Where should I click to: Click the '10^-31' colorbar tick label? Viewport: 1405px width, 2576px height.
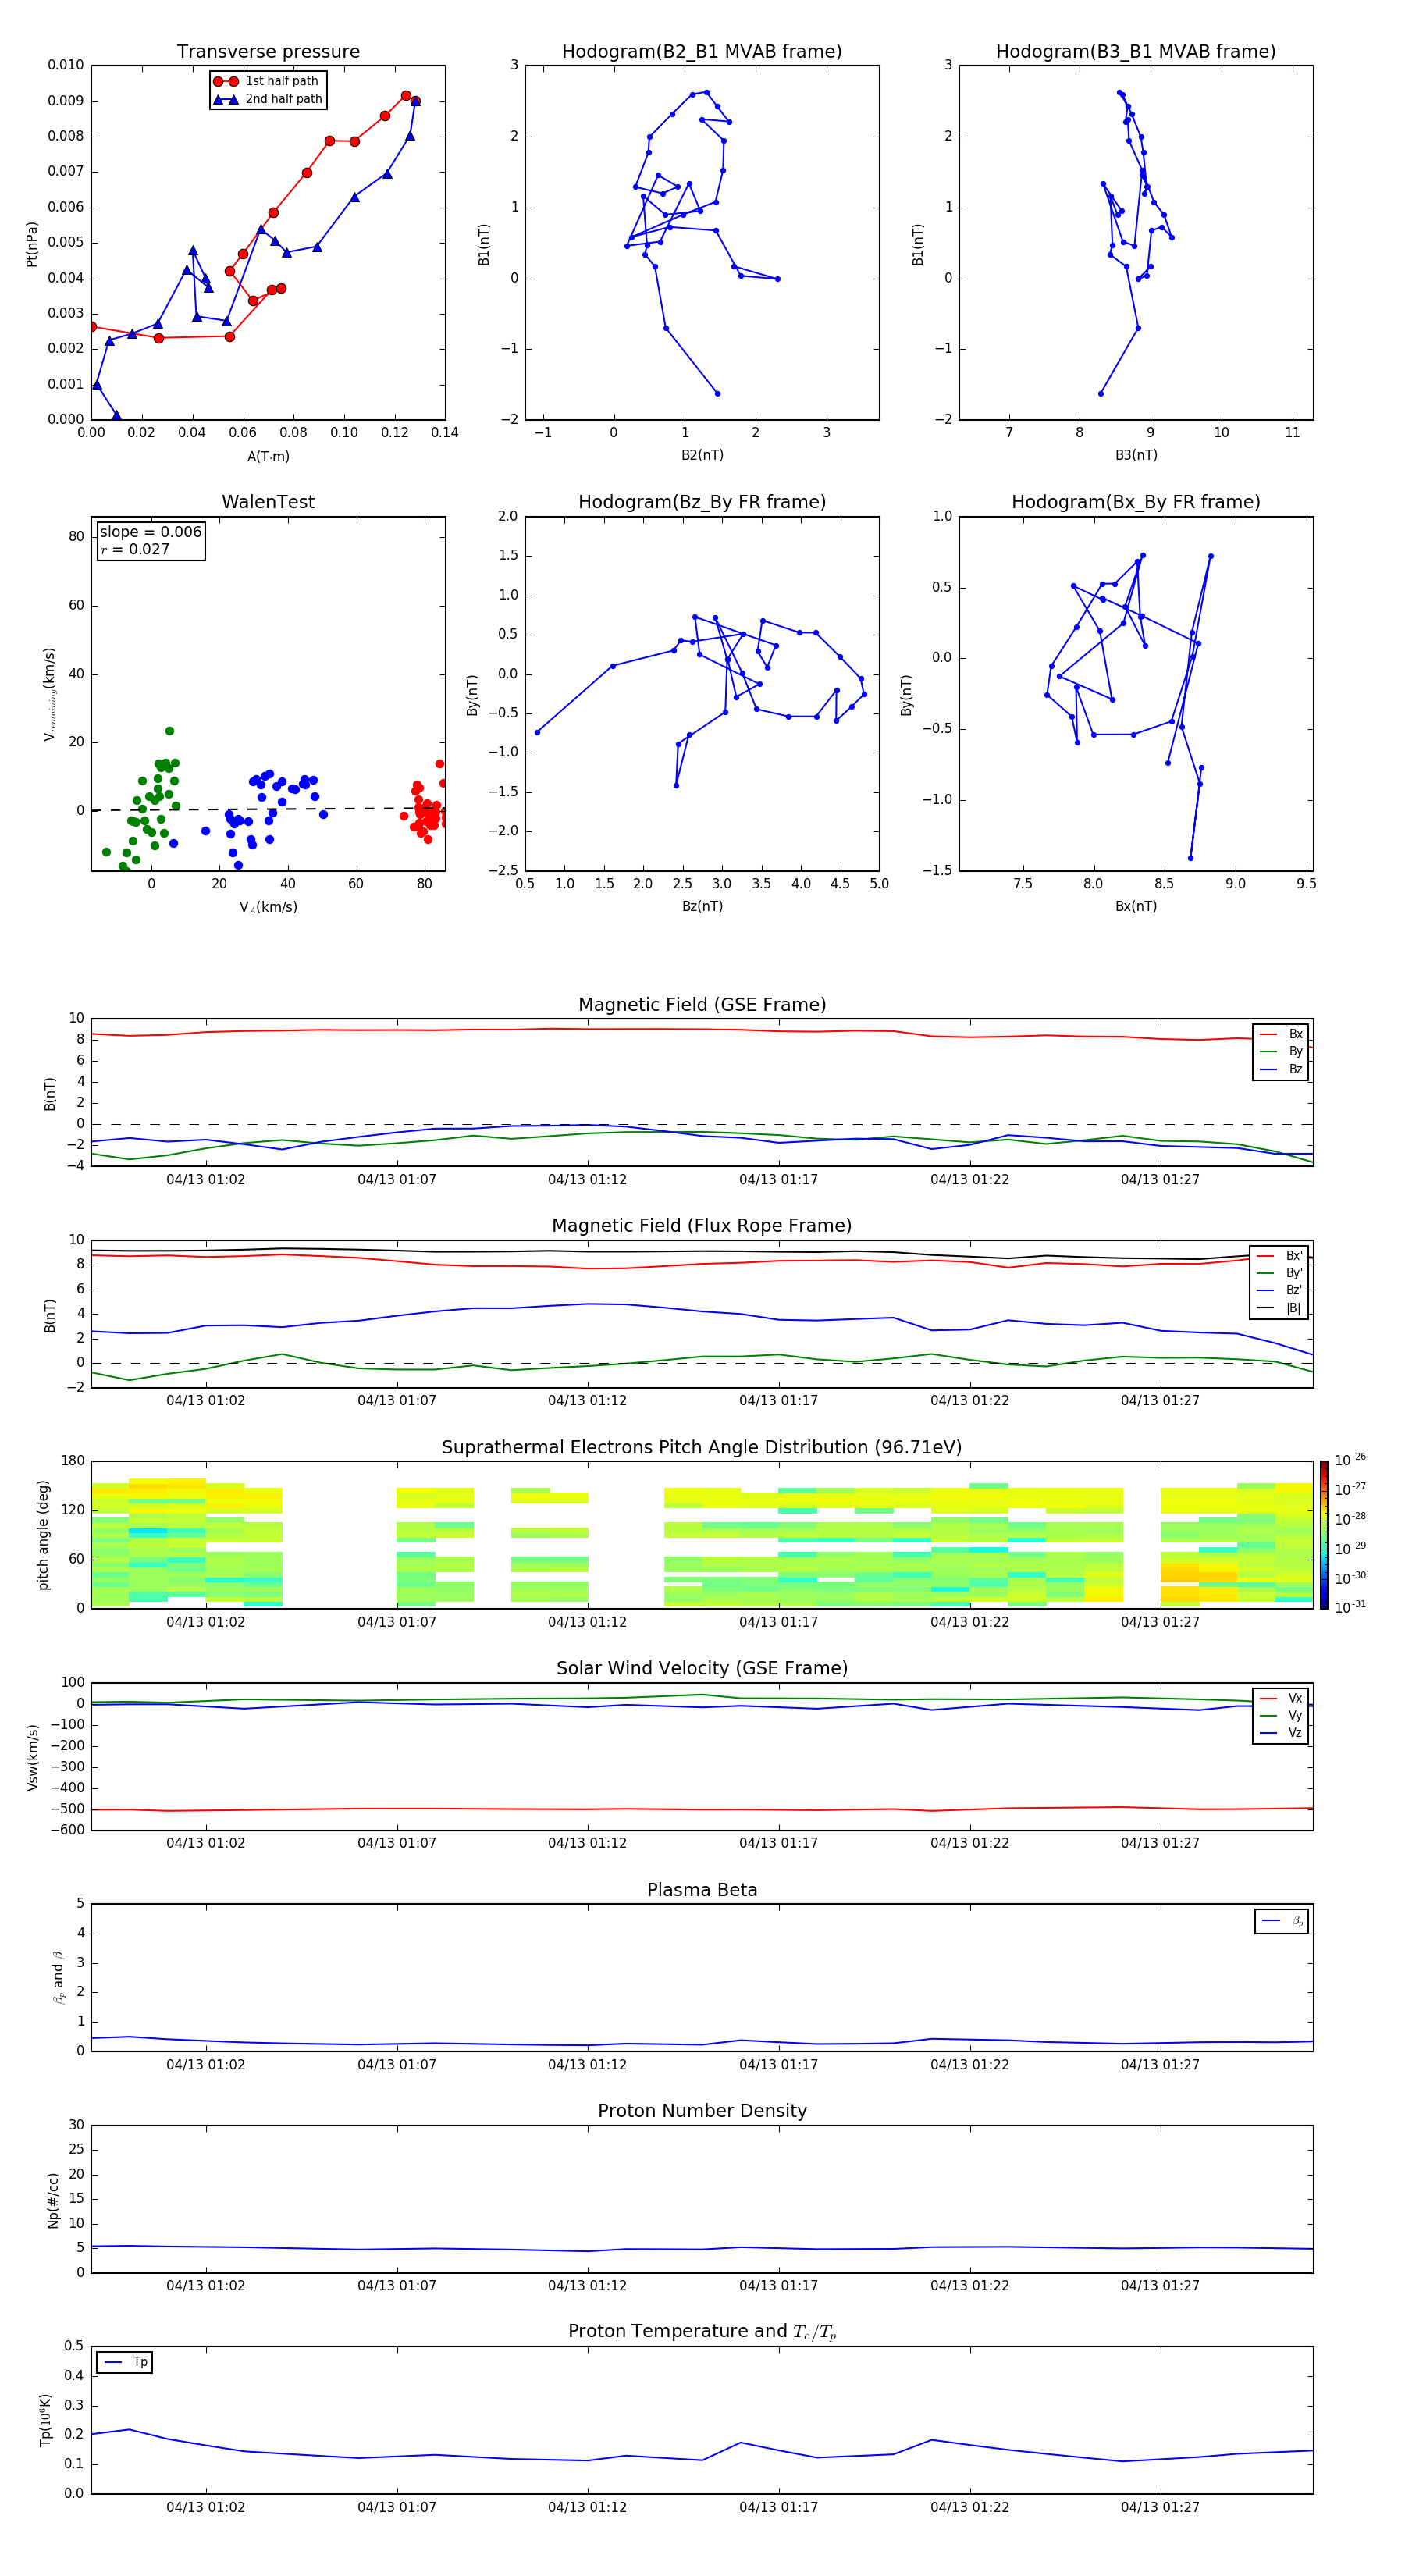1350,1607
